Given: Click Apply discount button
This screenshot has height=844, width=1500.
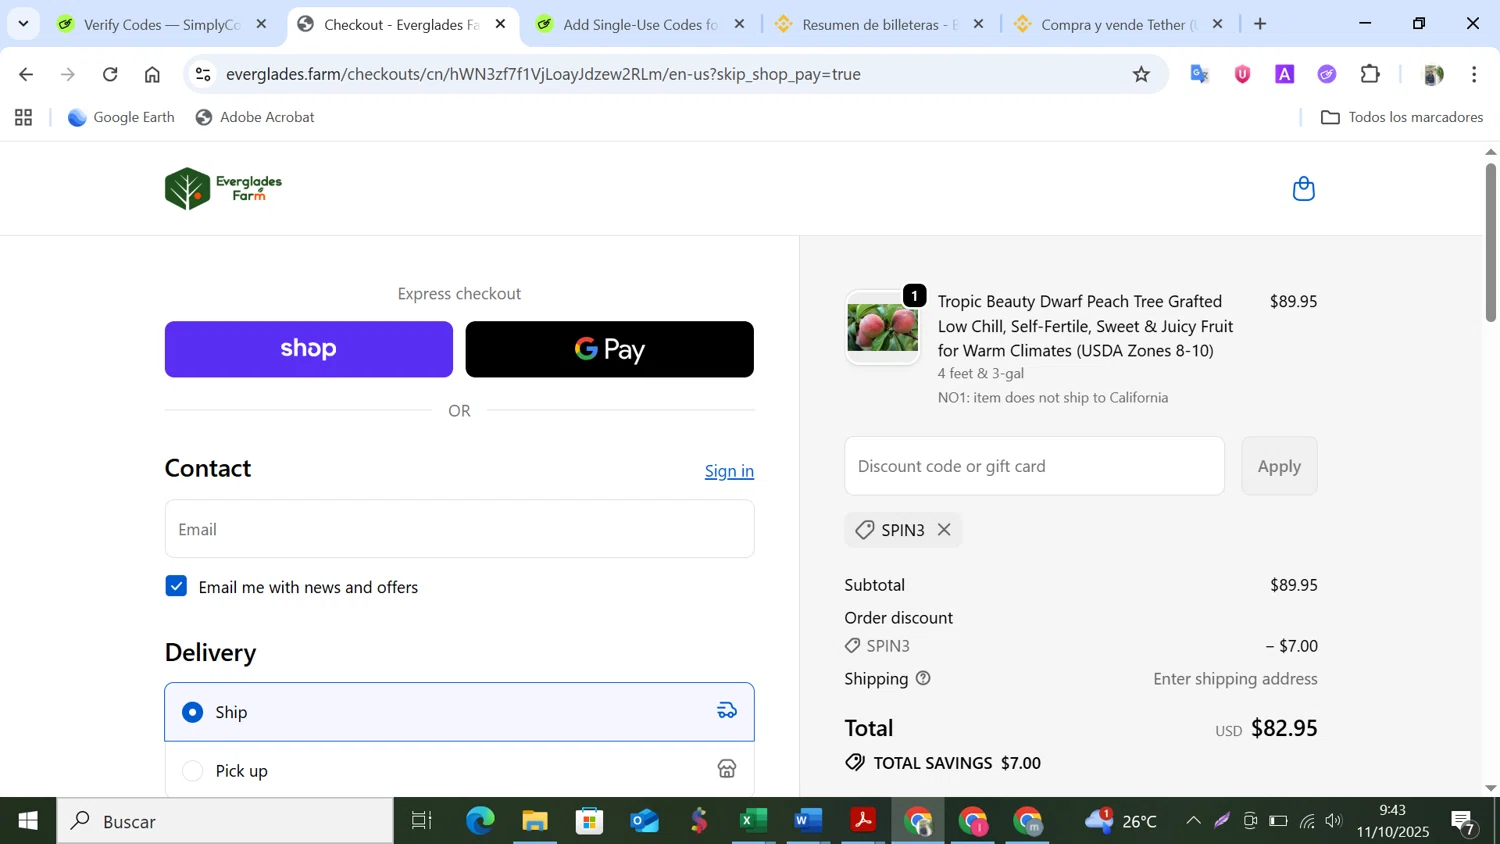Looking at the screenshot, I should click(1279, 466).
